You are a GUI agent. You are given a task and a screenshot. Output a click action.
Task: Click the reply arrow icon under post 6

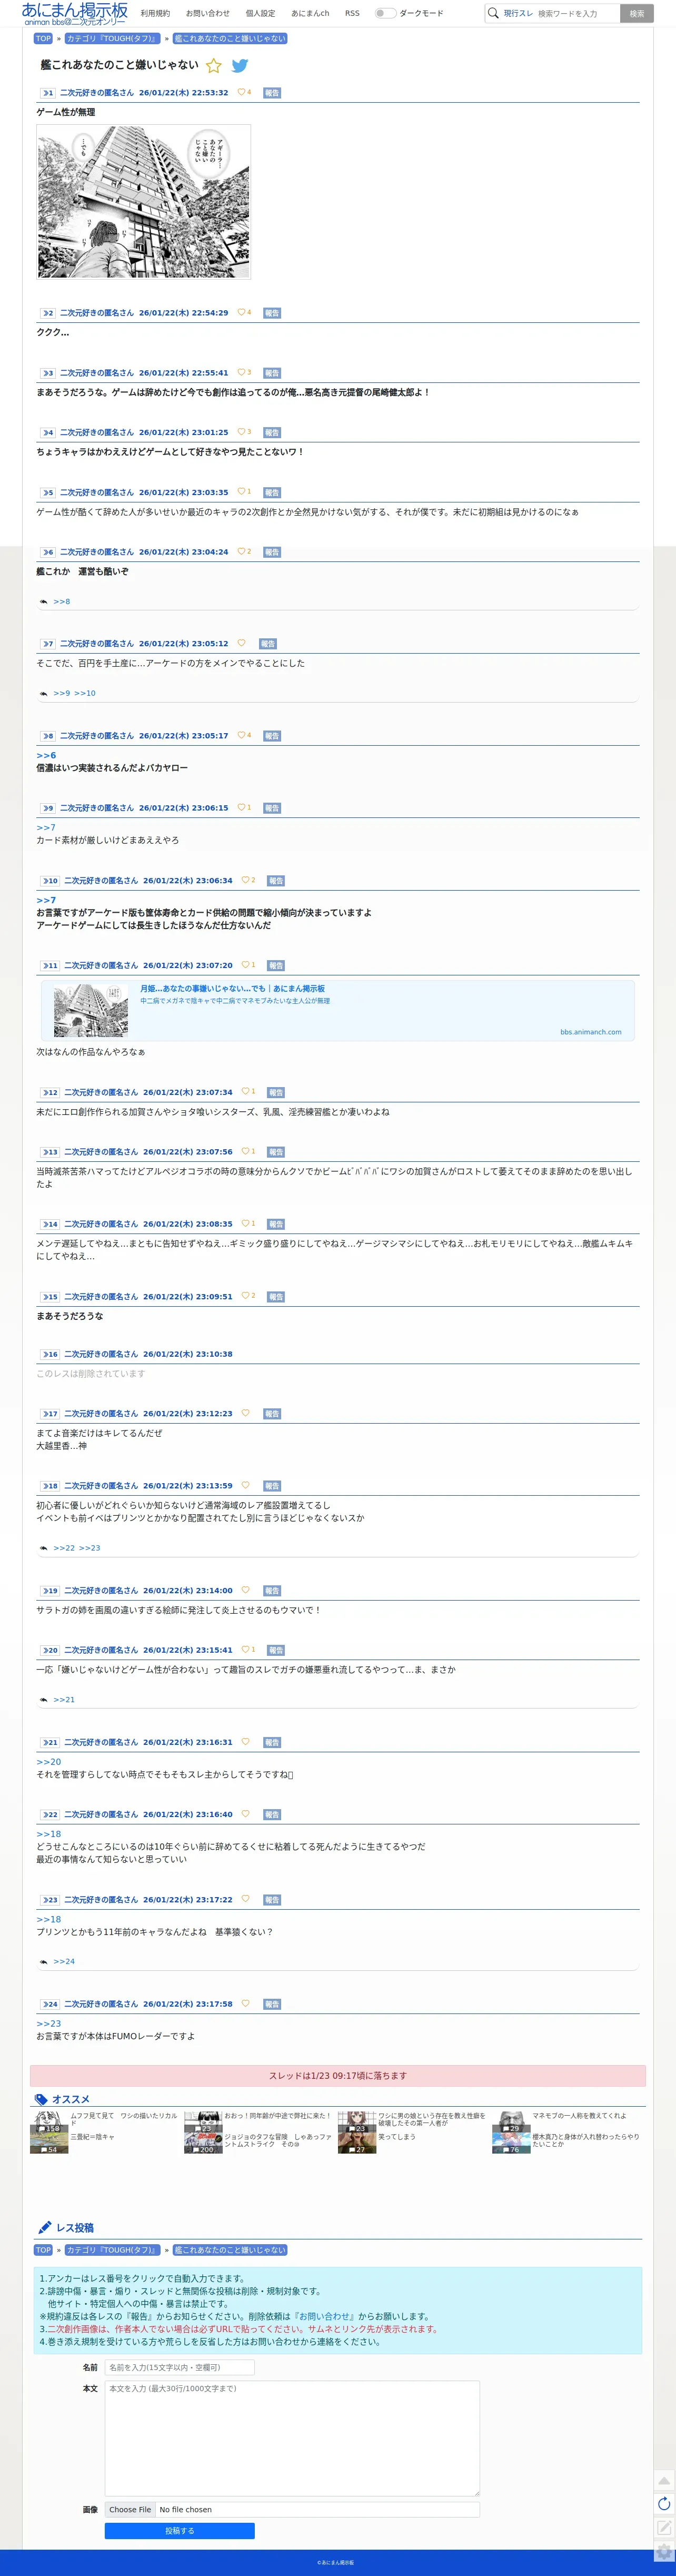point(44,602)
